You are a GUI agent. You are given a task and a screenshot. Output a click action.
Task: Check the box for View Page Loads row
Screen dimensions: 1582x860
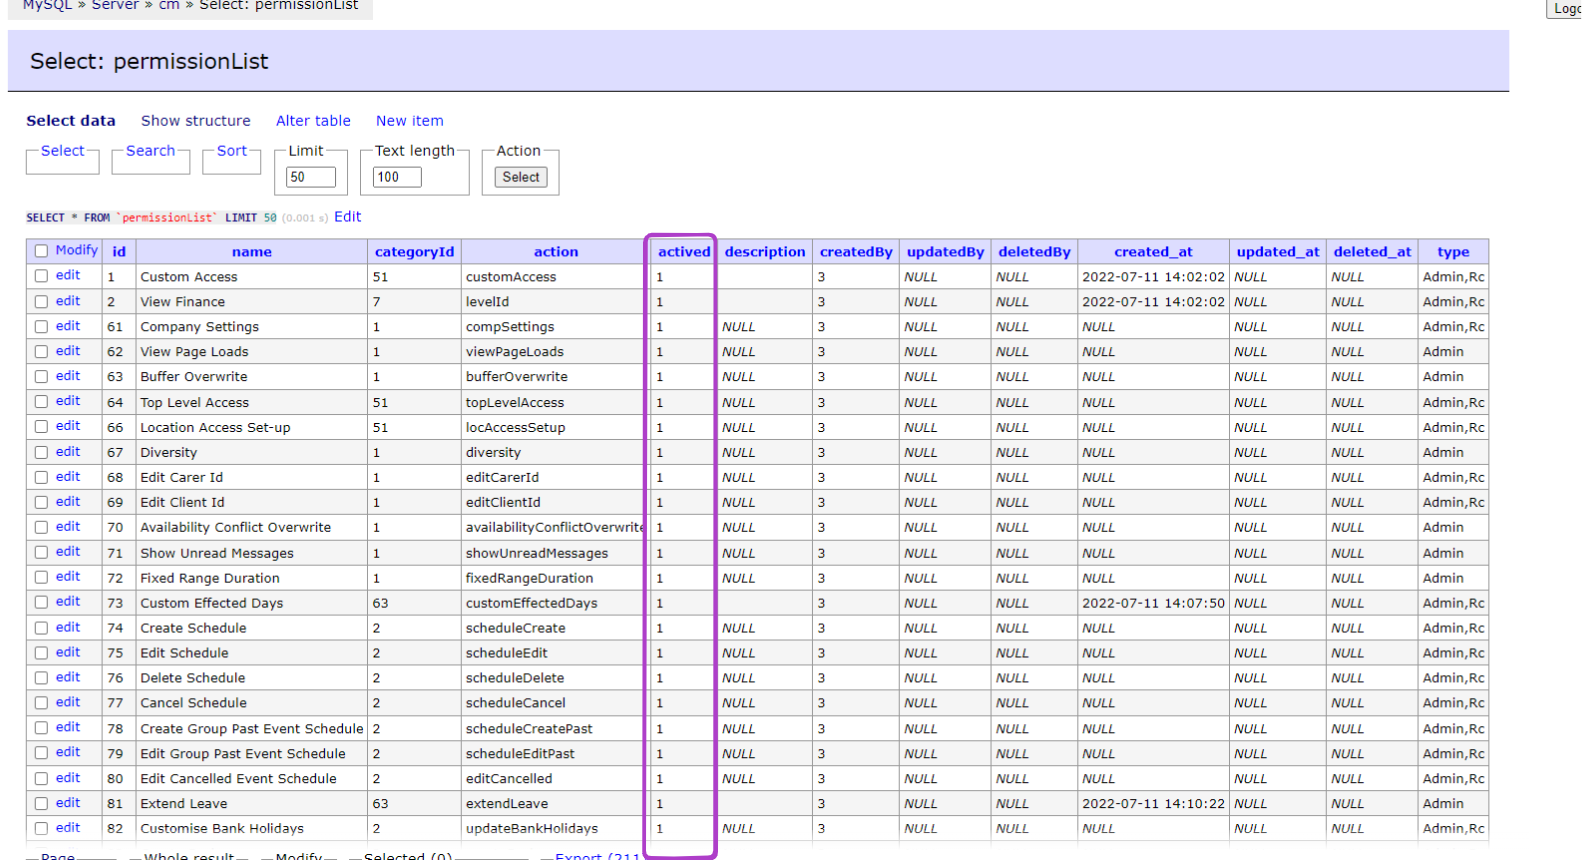click(41, 351)
